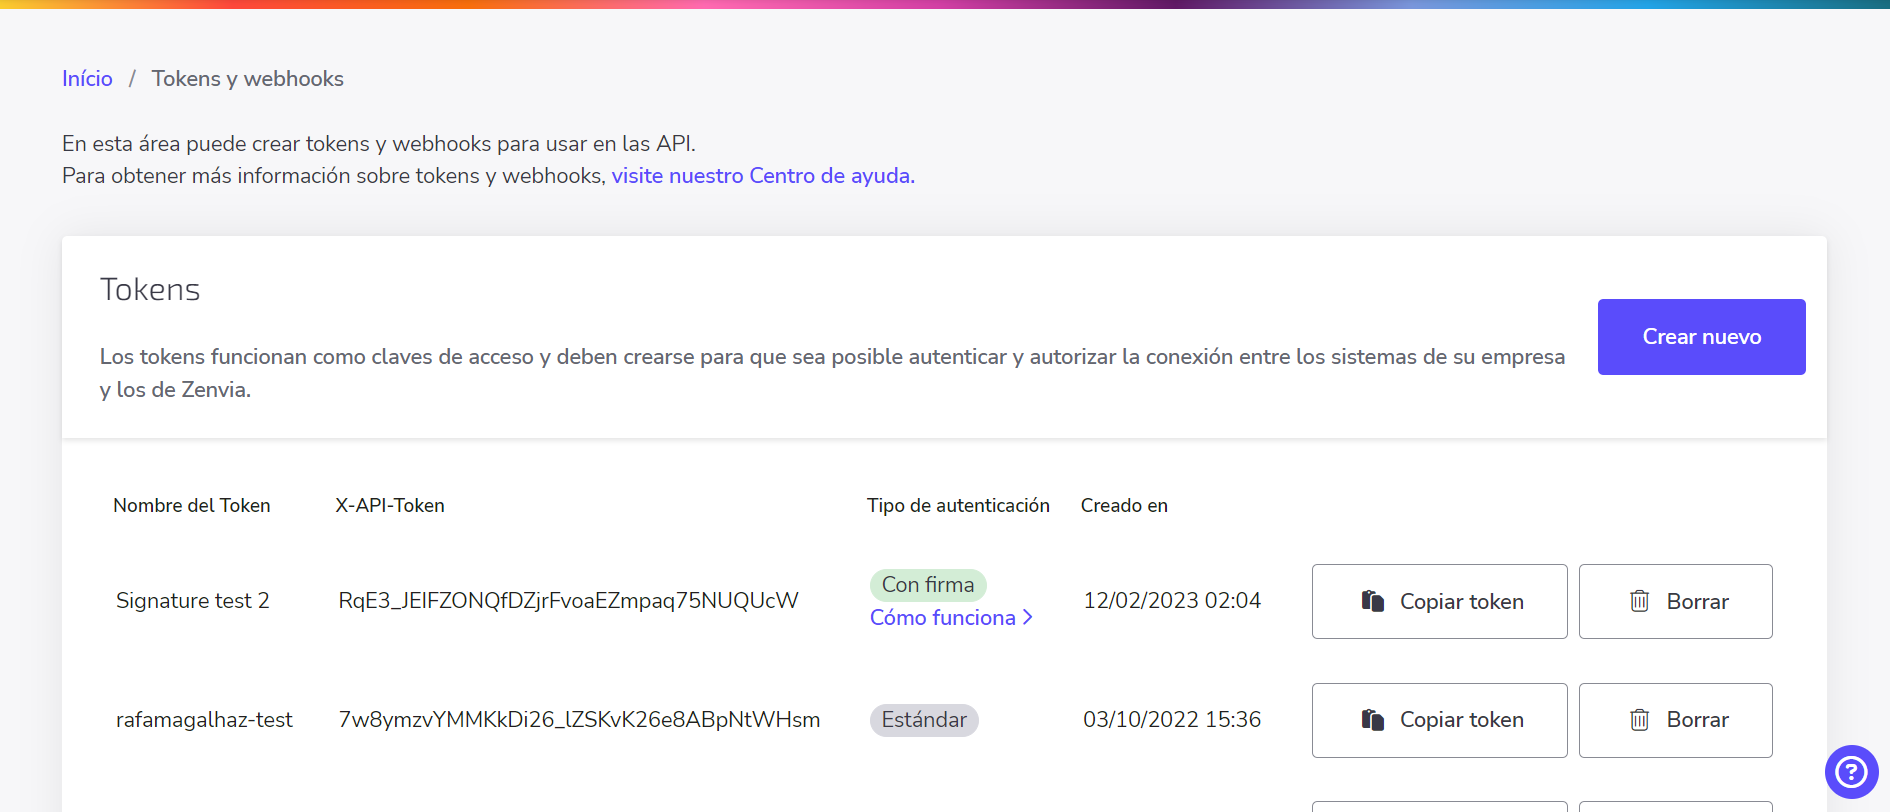Click the Estándar badge

(x=924, y=720)
